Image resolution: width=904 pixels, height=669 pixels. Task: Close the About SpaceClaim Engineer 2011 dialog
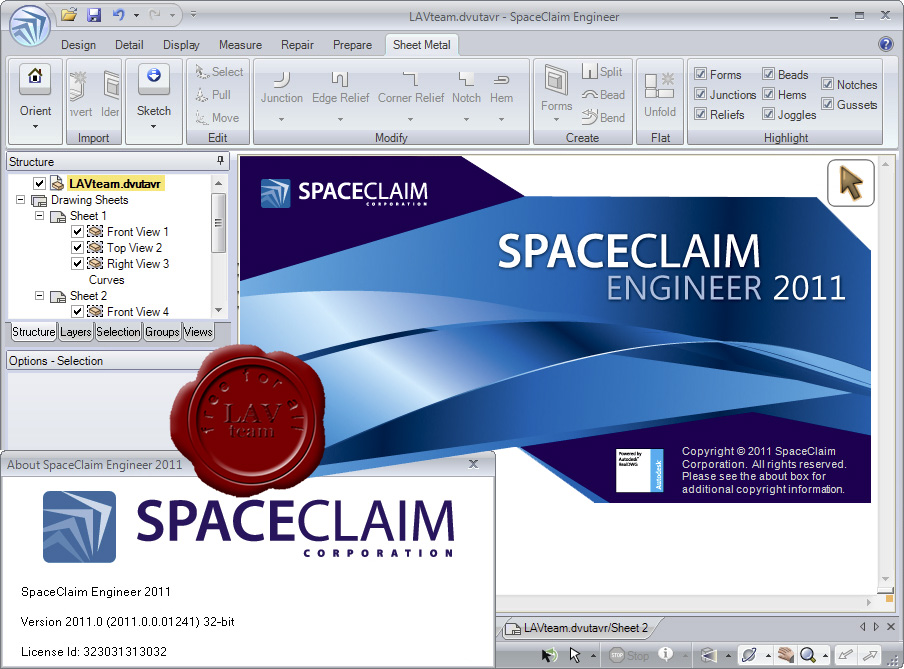click(473, 464)
